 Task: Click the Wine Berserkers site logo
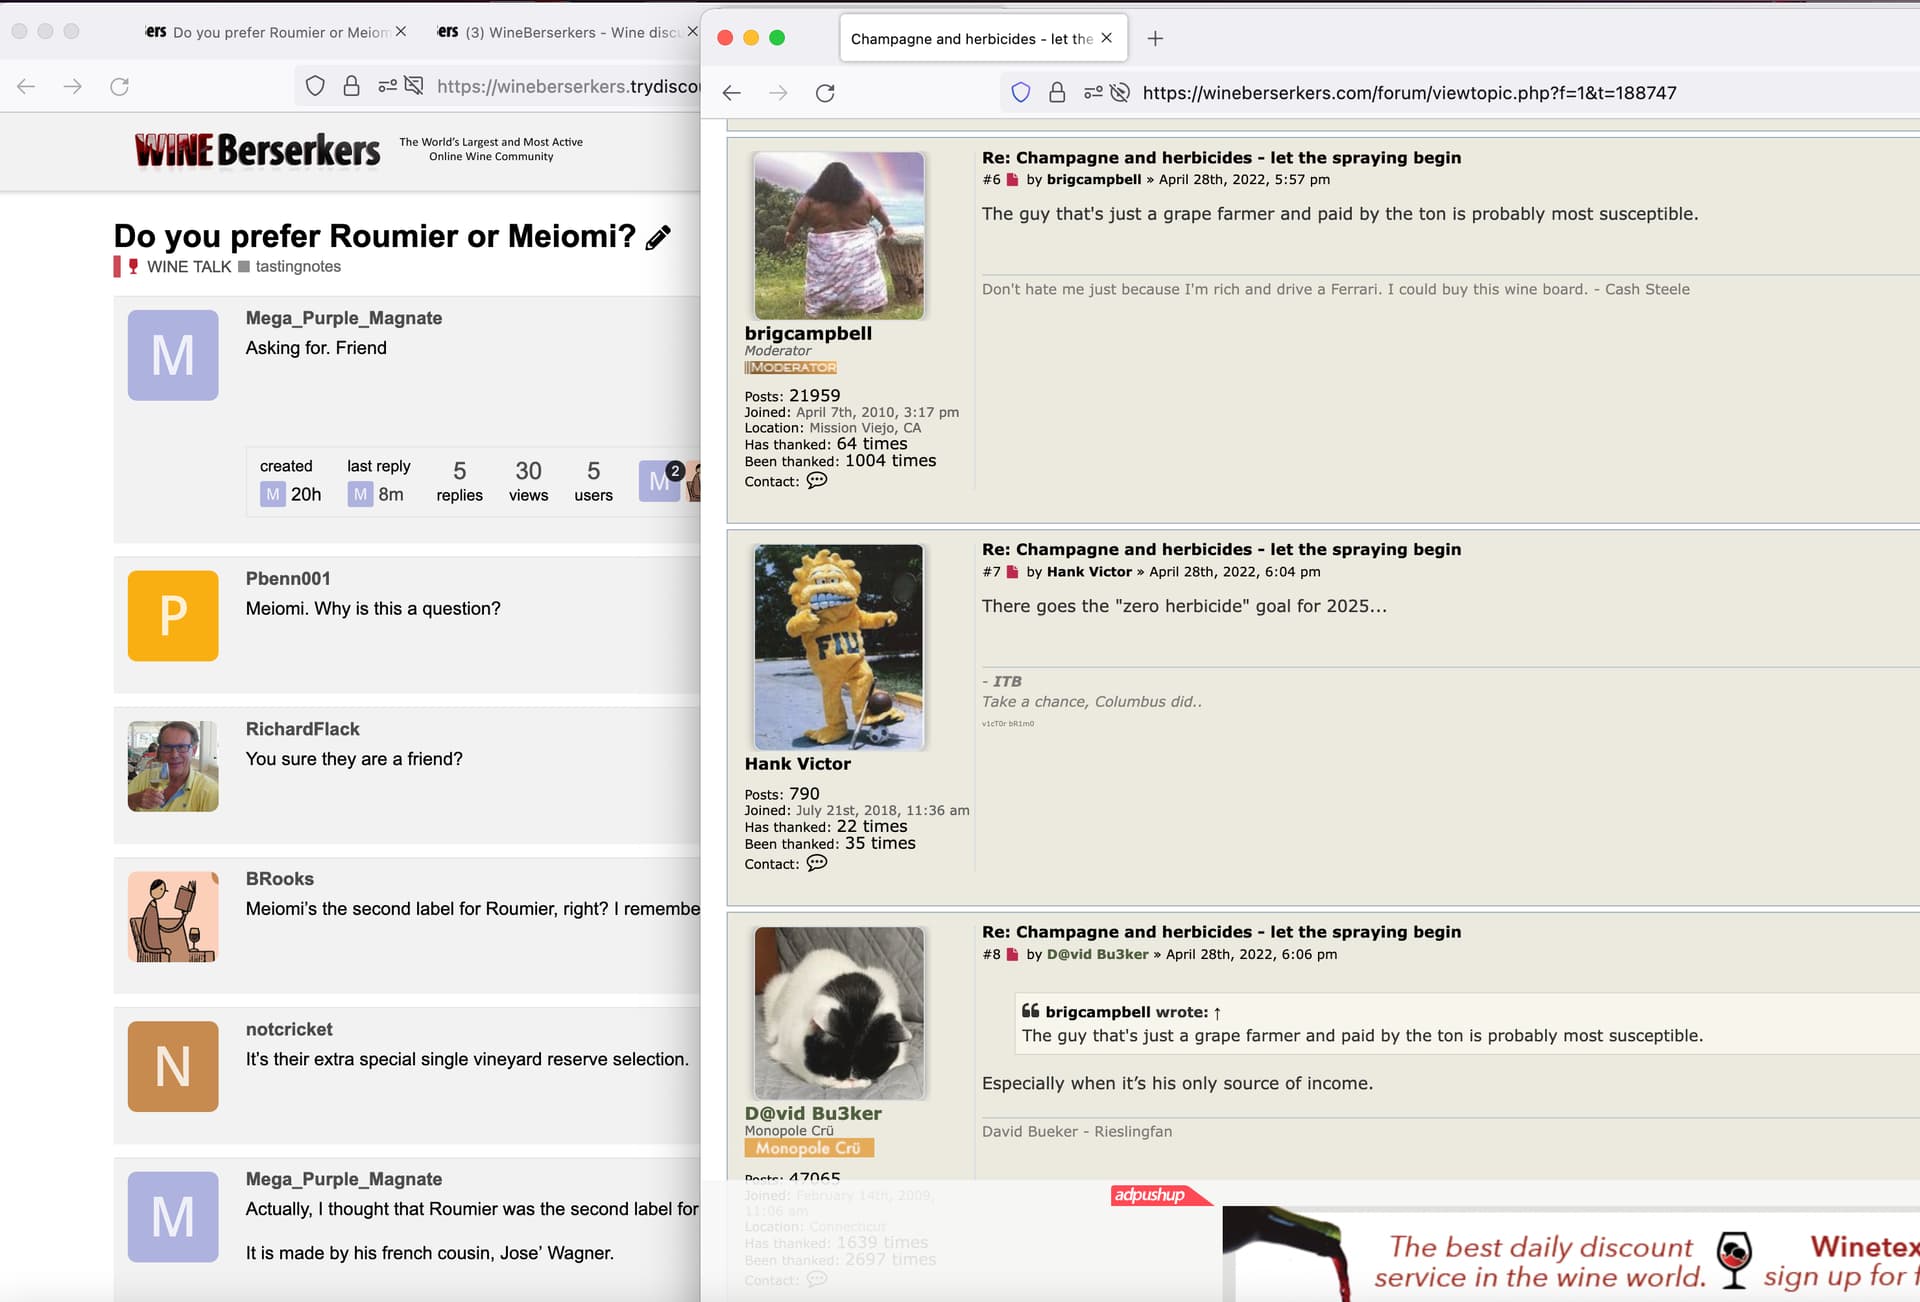pos(258,150)
